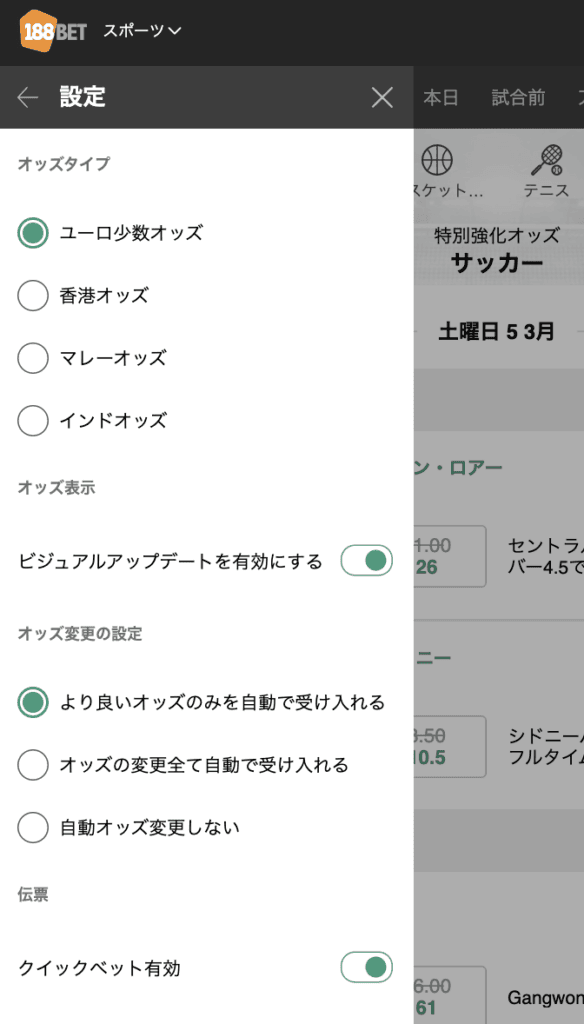
Task: Click the back arrow in the settings header
Action: tap(24, 97)
